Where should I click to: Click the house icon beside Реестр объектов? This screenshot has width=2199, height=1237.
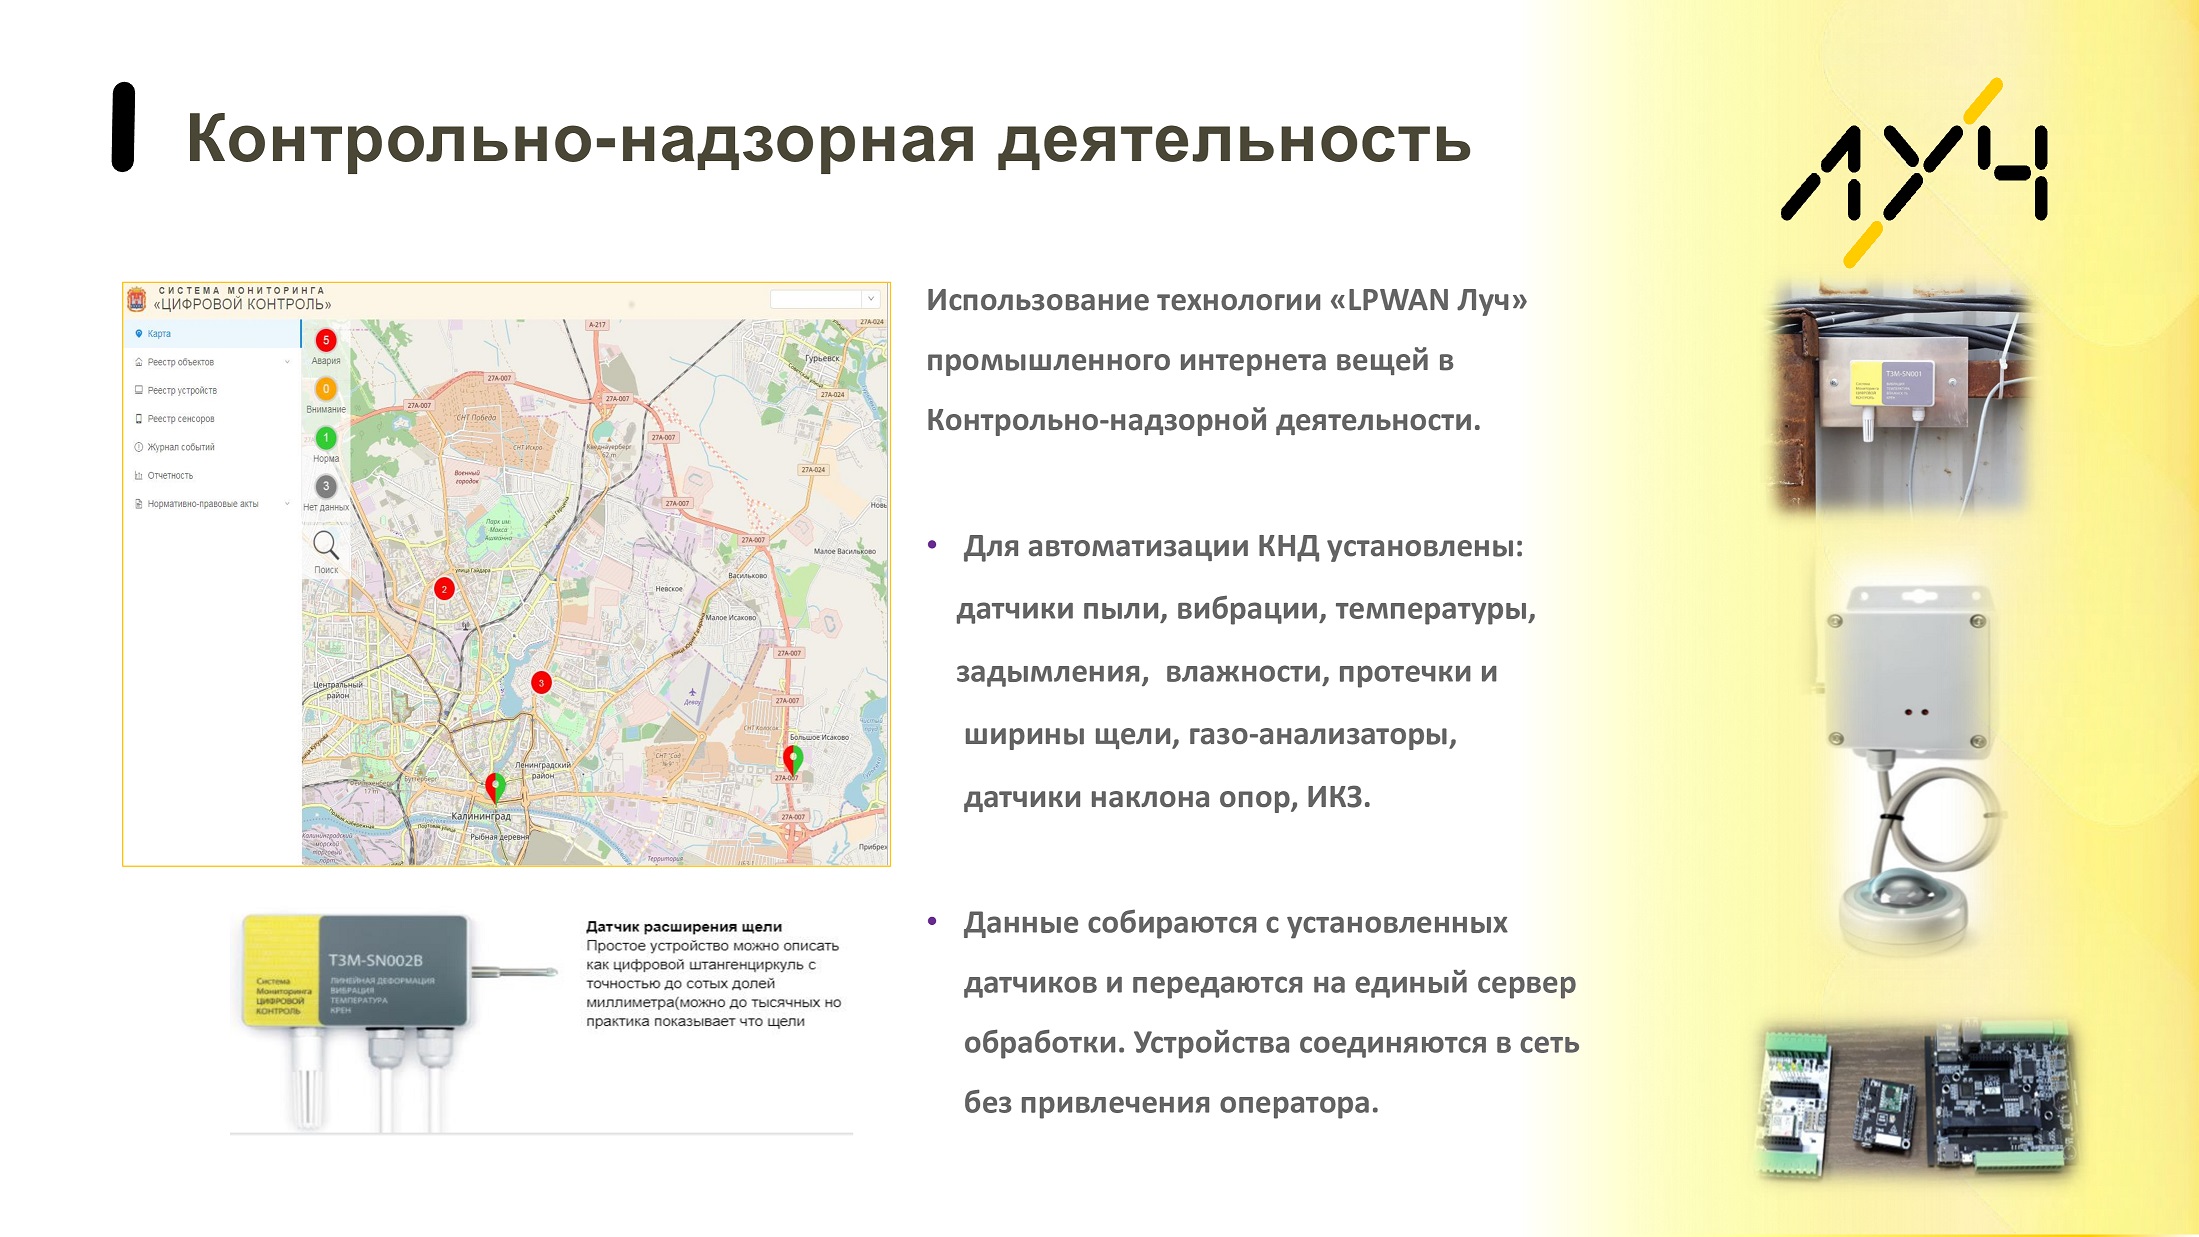pyautogui.click(x=138, y=362)
